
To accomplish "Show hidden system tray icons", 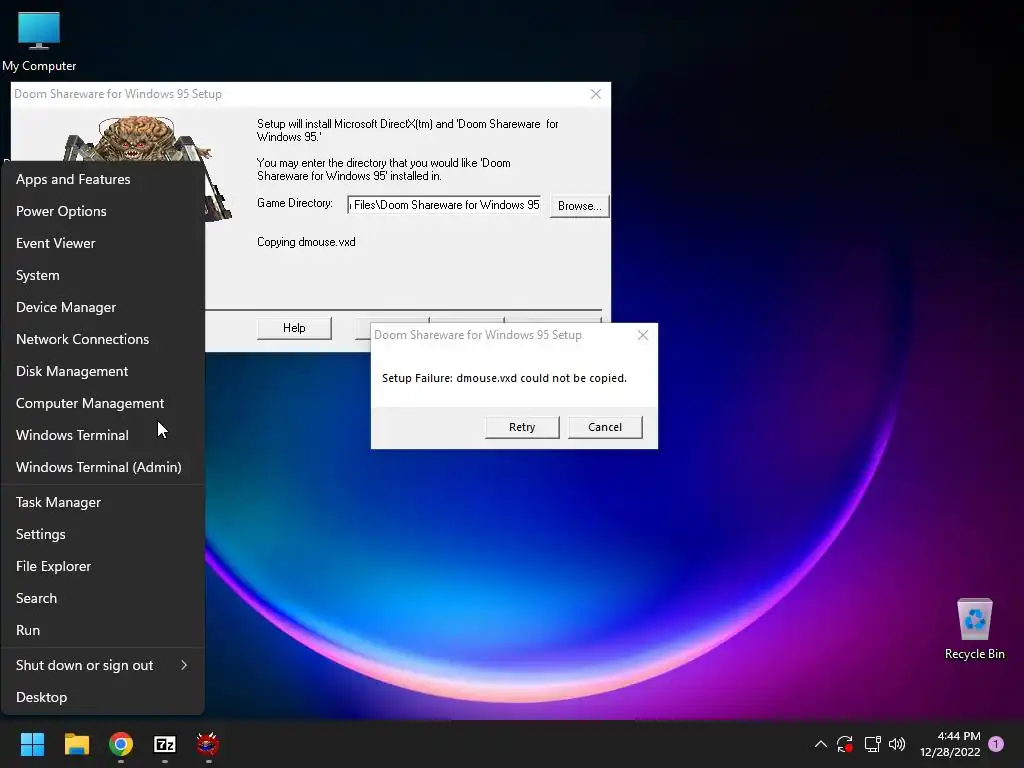I will (x=821, y=744).
